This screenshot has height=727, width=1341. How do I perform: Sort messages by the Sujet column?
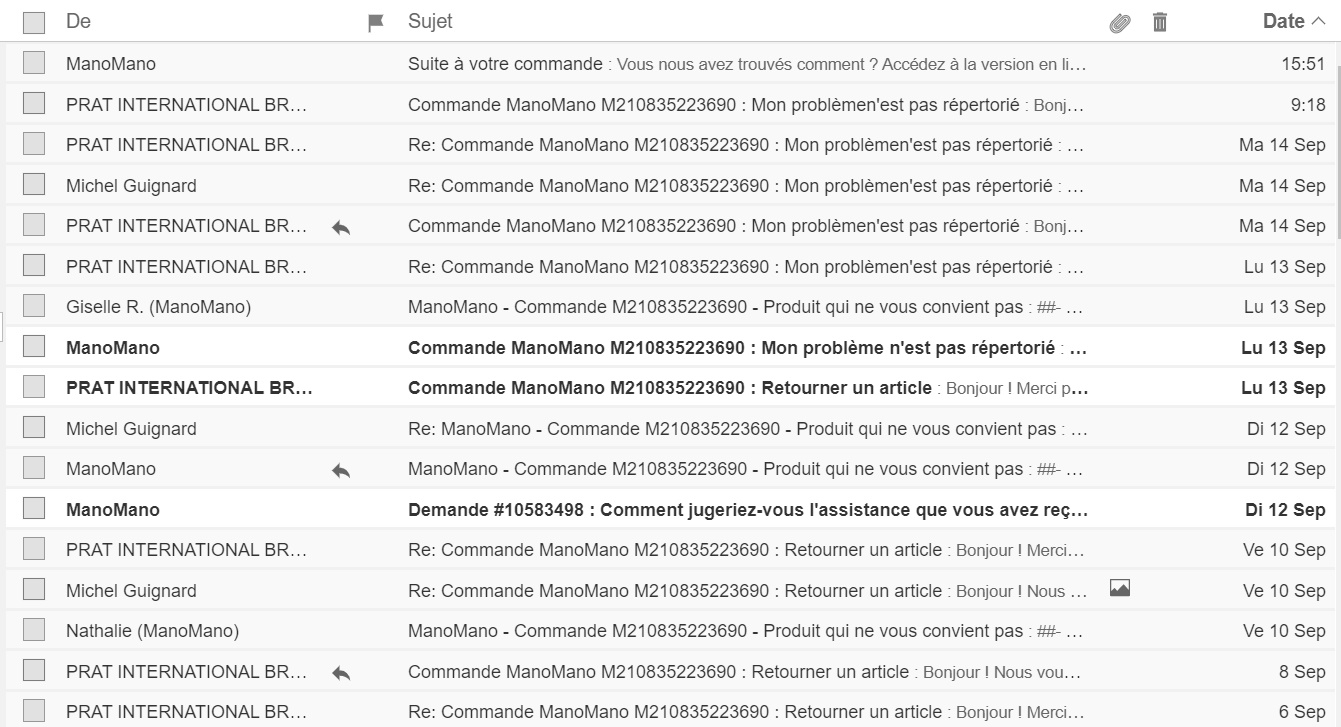click(x=430, y=21)
